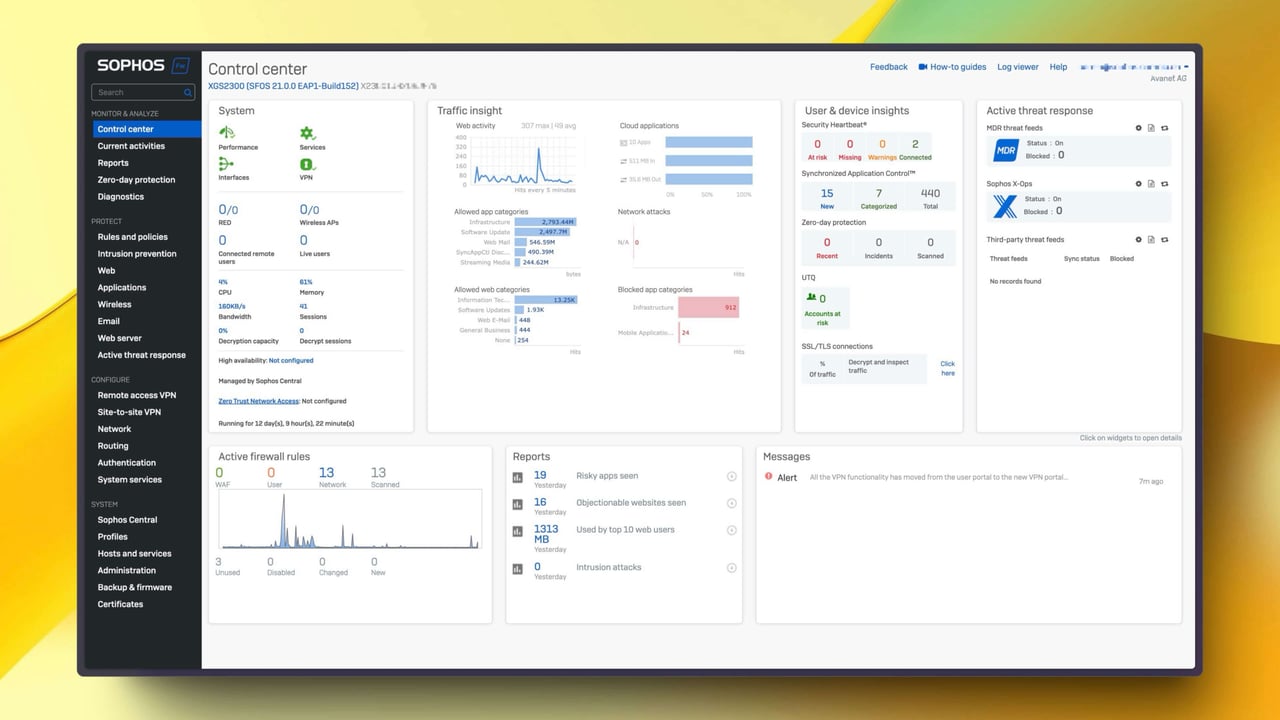The height and width of the screenshot is (720, 1280).
Task: Click the Unused rules count 3
Action: click(219, 562)
